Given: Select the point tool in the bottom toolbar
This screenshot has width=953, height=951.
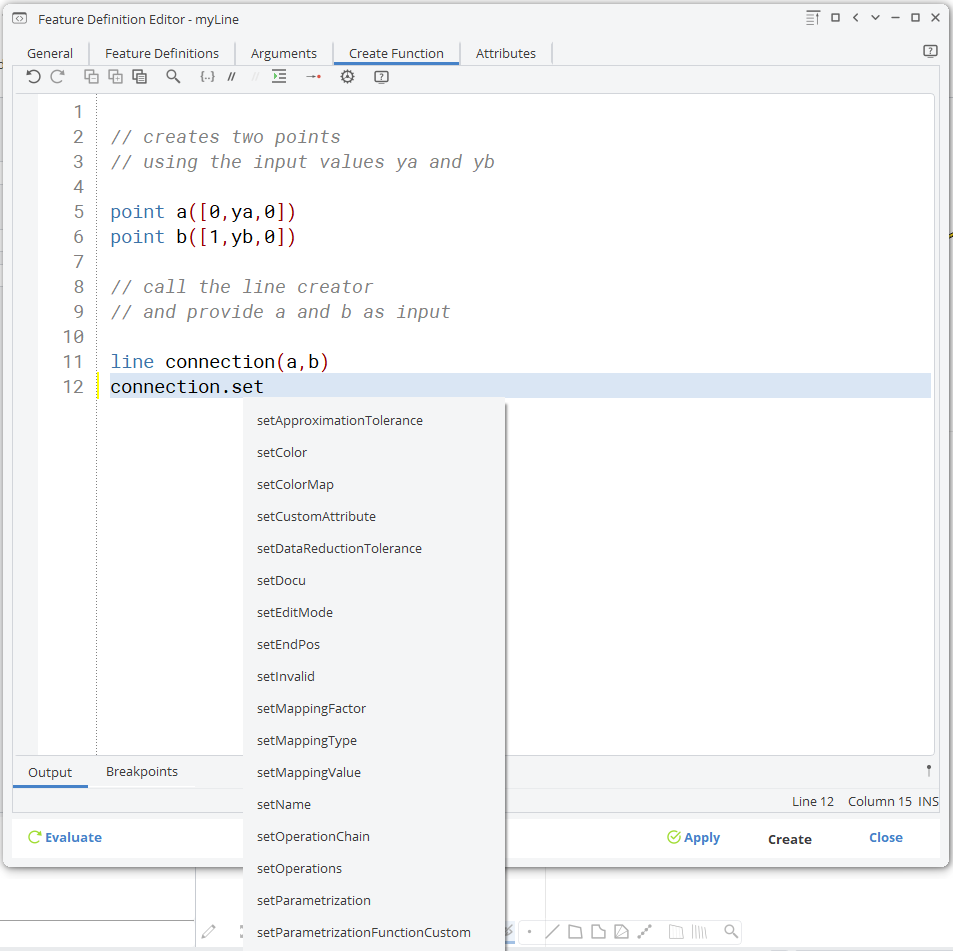Looking at the screenshot, I should pyautogui.click(x=529, y=931).
